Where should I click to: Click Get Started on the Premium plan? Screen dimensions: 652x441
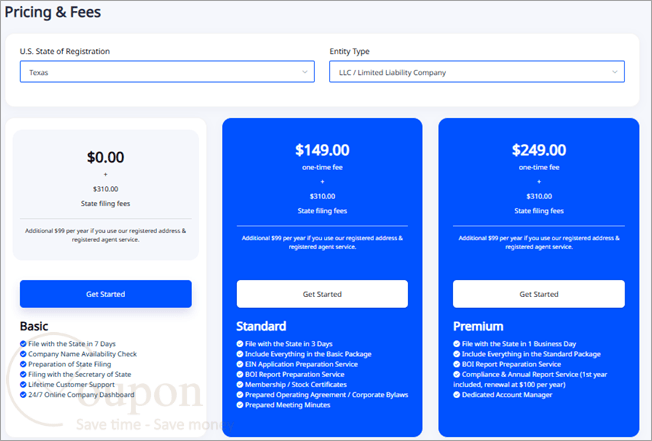[x=539, y=294]
